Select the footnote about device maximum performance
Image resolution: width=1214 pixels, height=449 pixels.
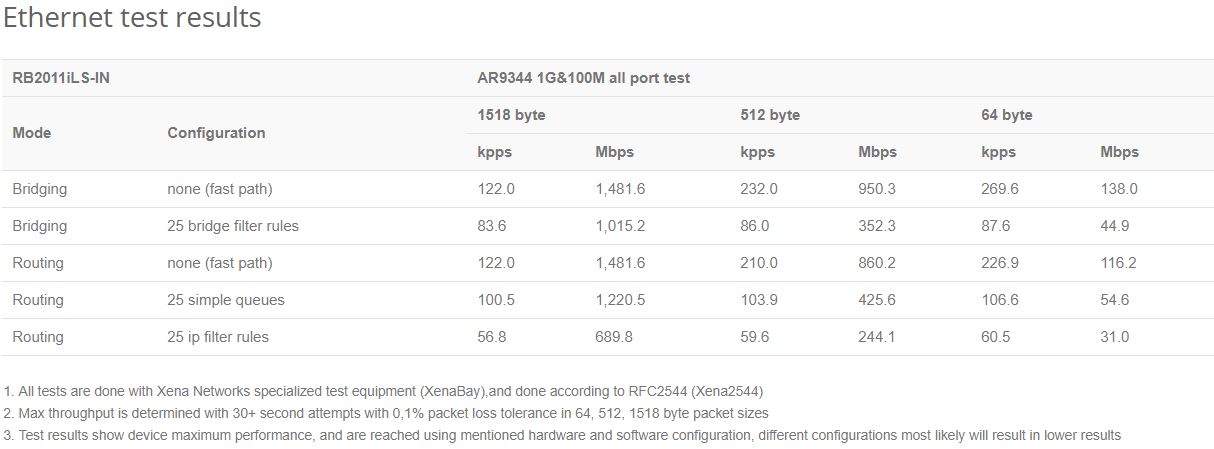click(563, 435)
